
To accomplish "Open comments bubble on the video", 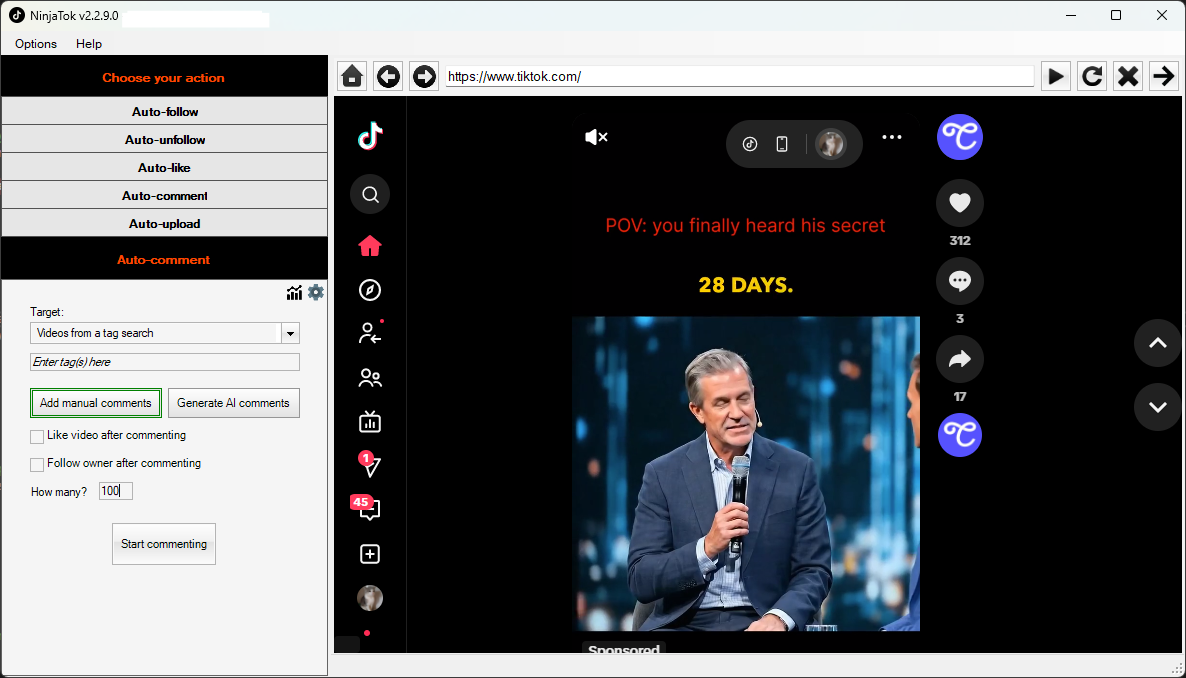I will click(959, 281).
